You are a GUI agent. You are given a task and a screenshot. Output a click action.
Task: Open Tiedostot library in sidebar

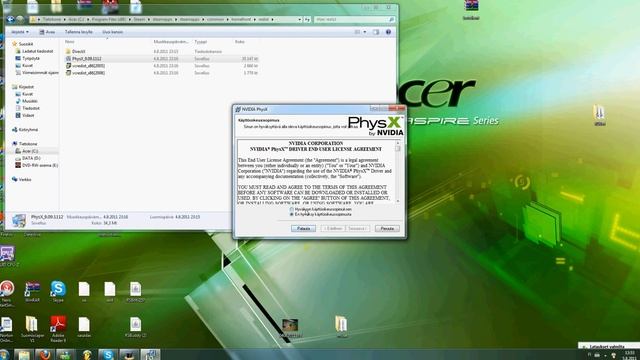coord(27,108)
